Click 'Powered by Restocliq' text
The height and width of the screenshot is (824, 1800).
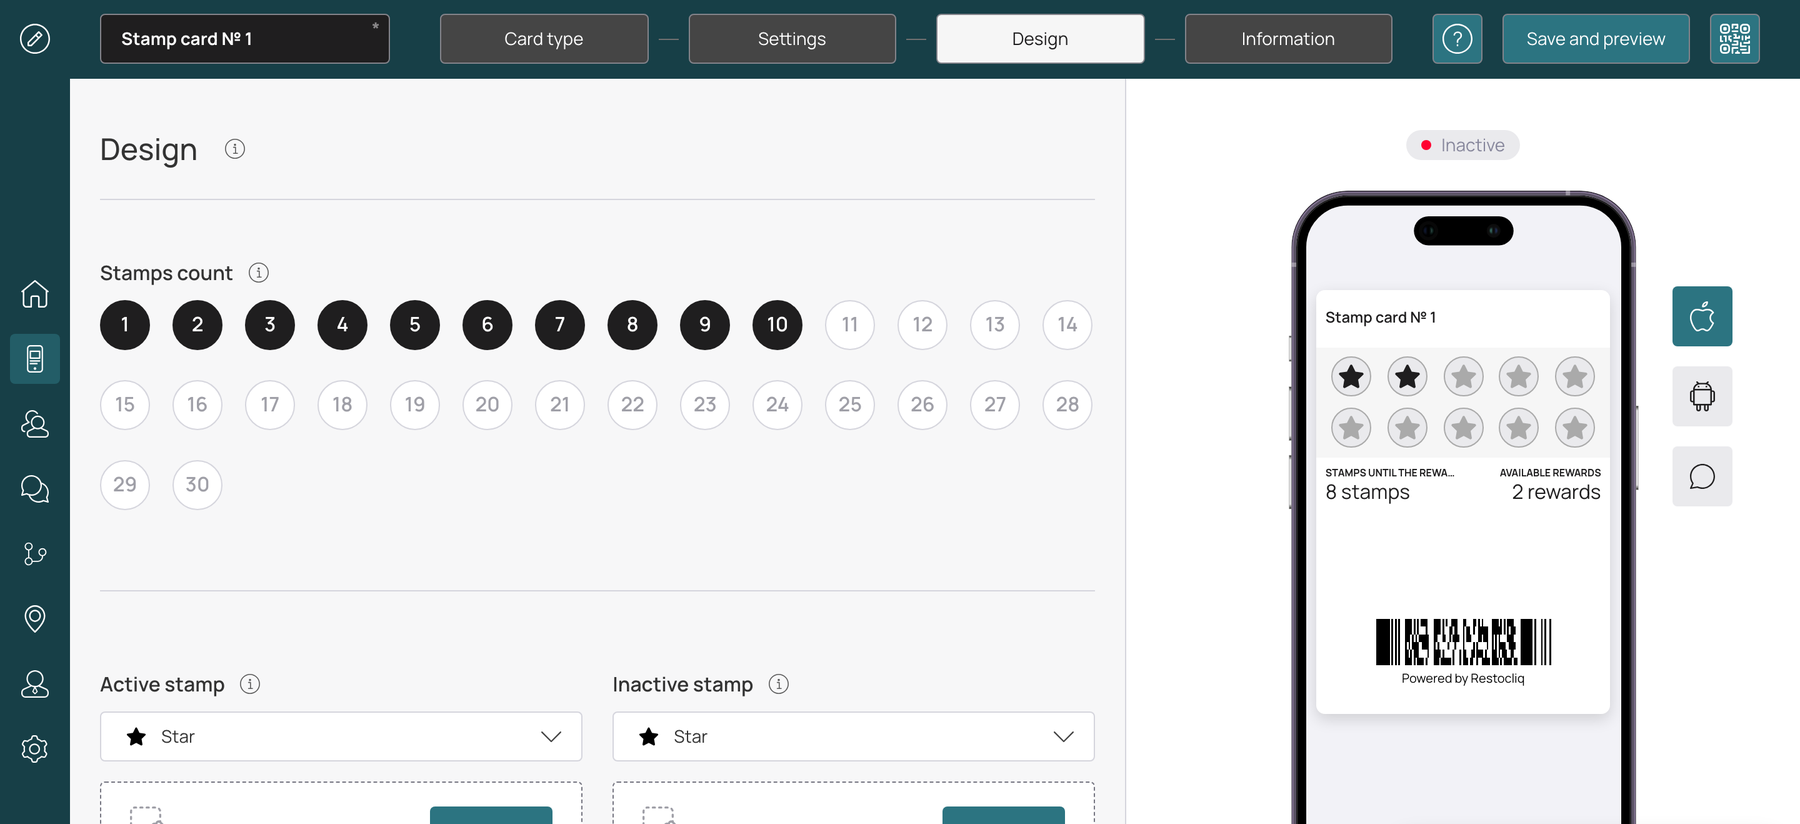point(1463,679)
